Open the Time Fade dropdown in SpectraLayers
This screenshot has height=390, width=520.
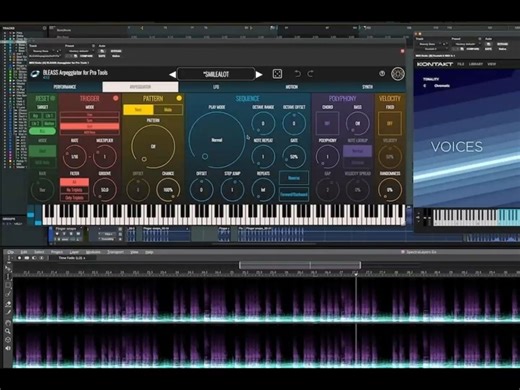pyautogui.click(x=72, y=258)
